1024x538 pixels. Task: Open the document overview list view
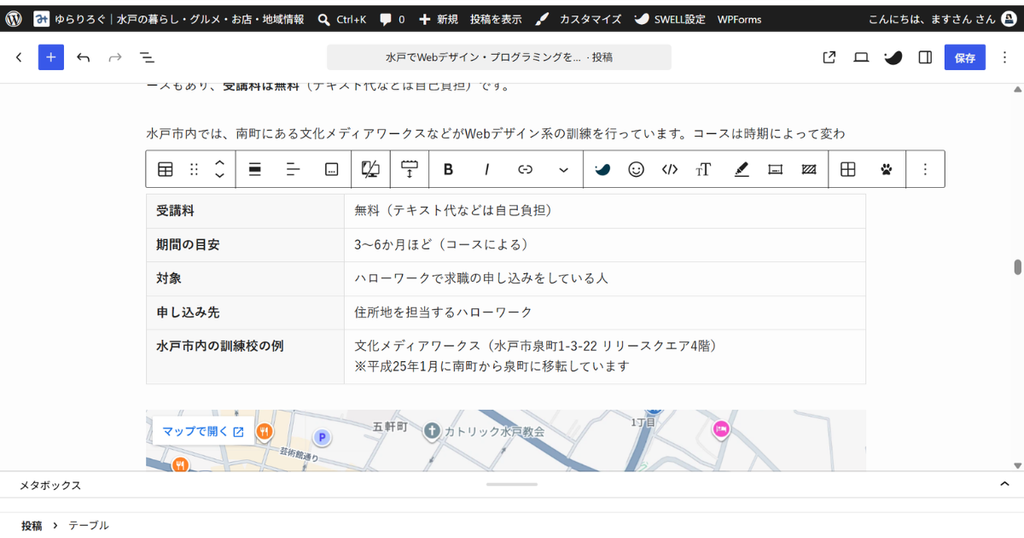click(x=147, y=57)
